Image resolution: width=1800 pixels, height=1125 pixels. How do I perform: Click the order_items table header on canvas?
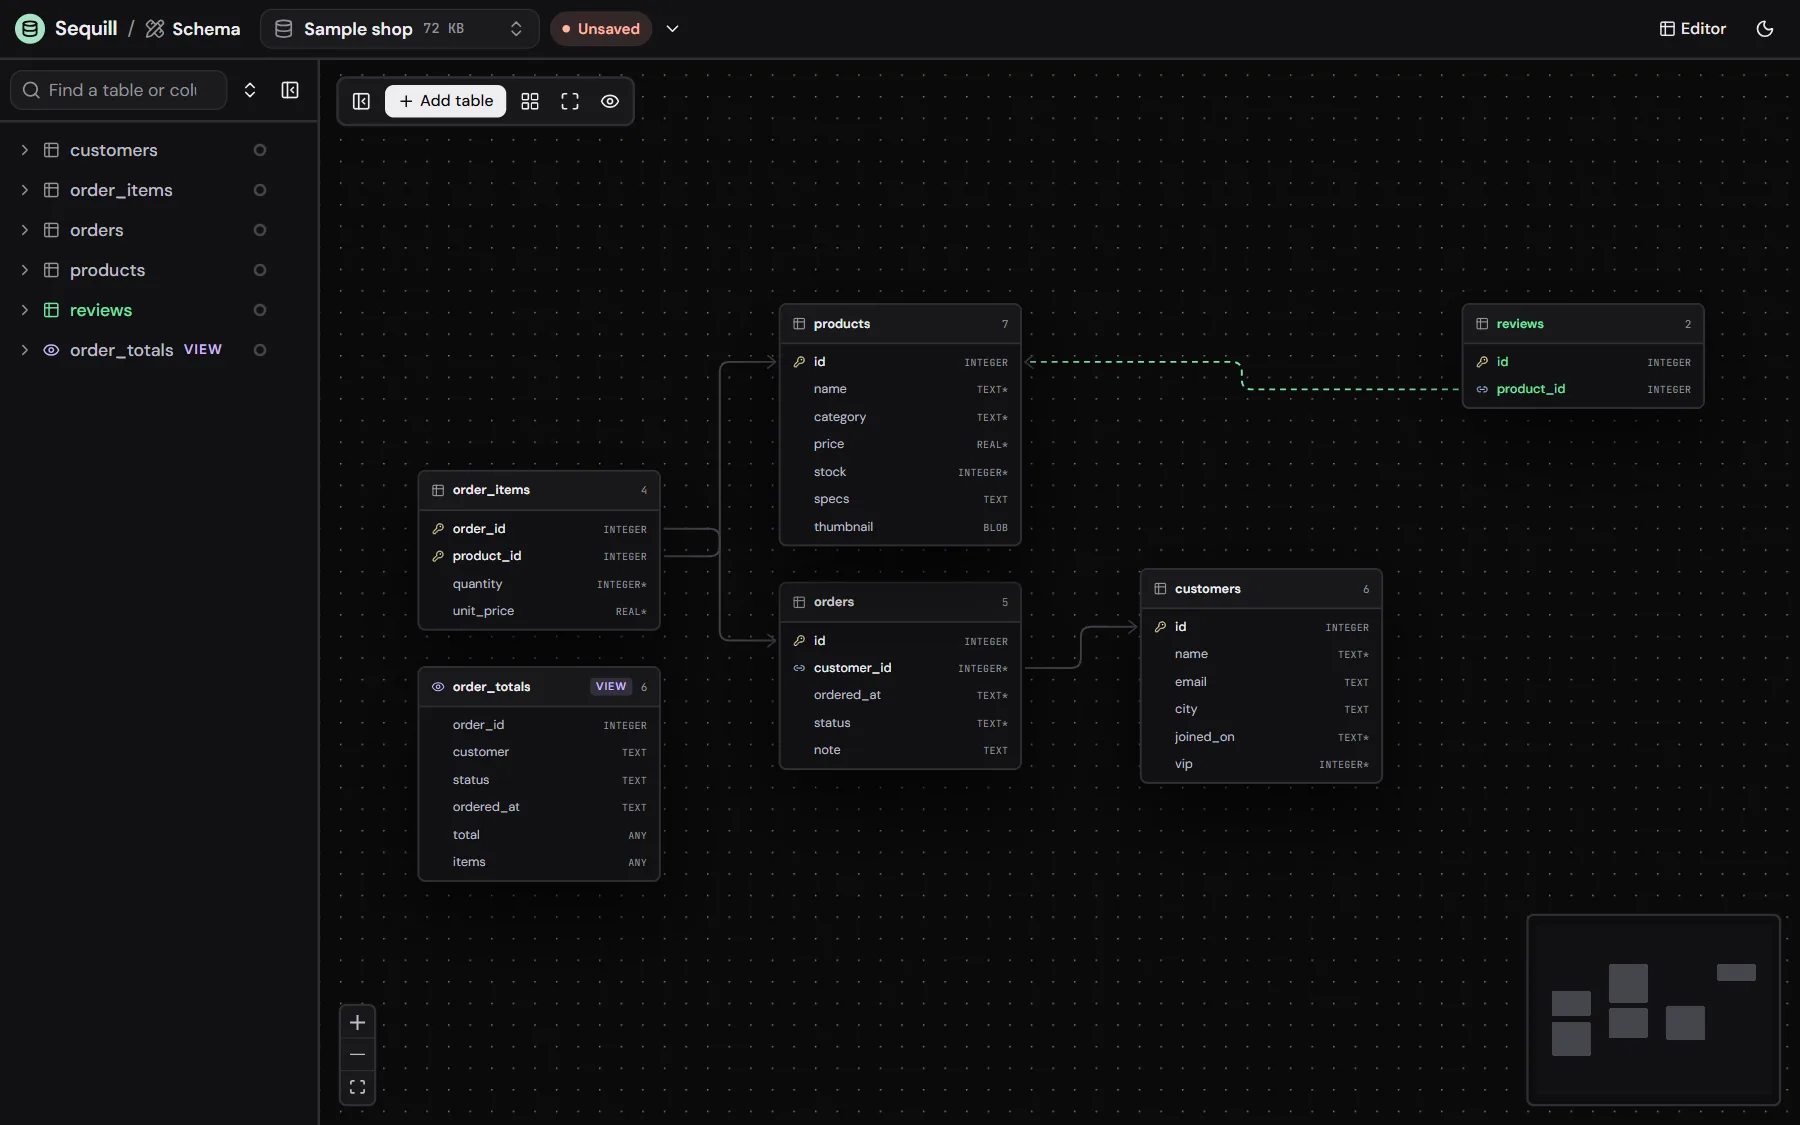click(x=539, y=490)
